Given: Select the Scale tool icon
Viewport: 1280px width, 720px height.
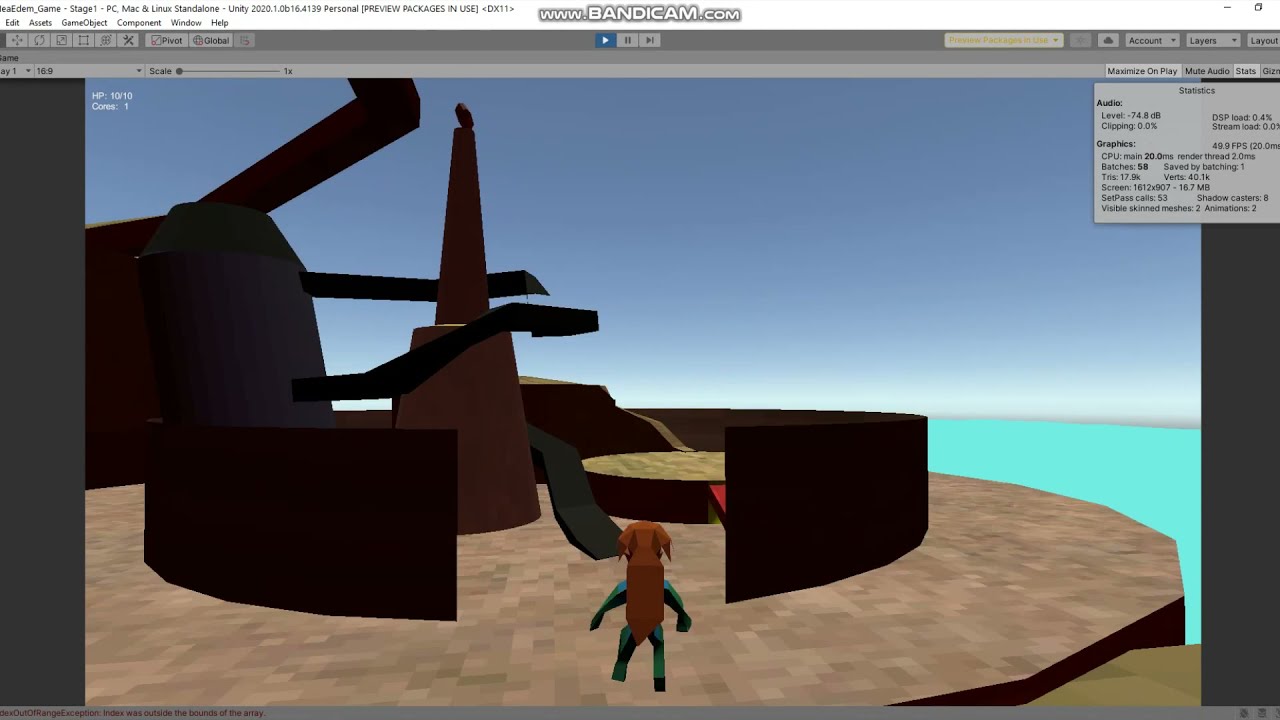Looking at the screenshot, I should tap(61, 40).
